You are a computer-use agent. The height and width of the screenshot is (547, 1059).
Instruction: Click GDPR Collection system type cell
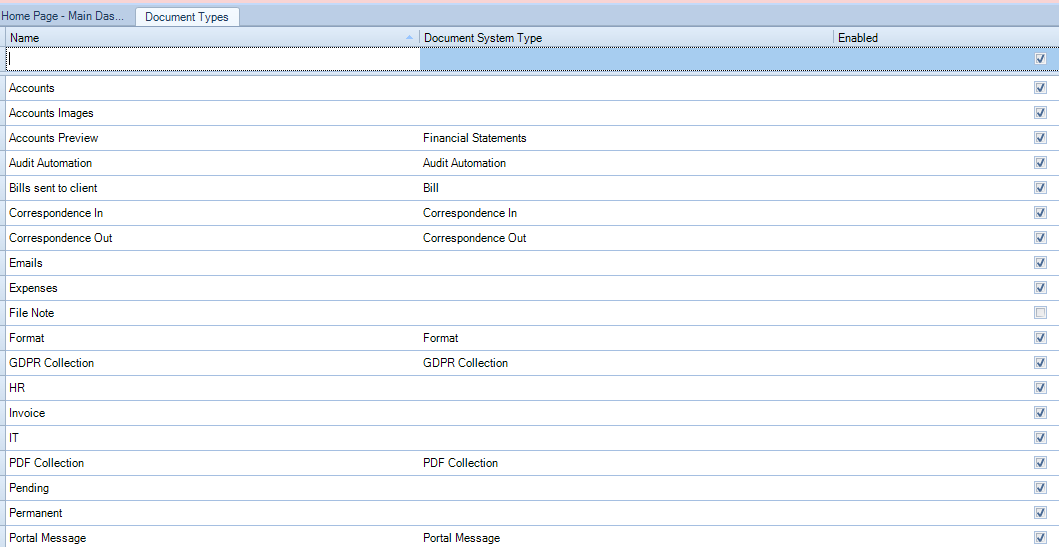626,363
